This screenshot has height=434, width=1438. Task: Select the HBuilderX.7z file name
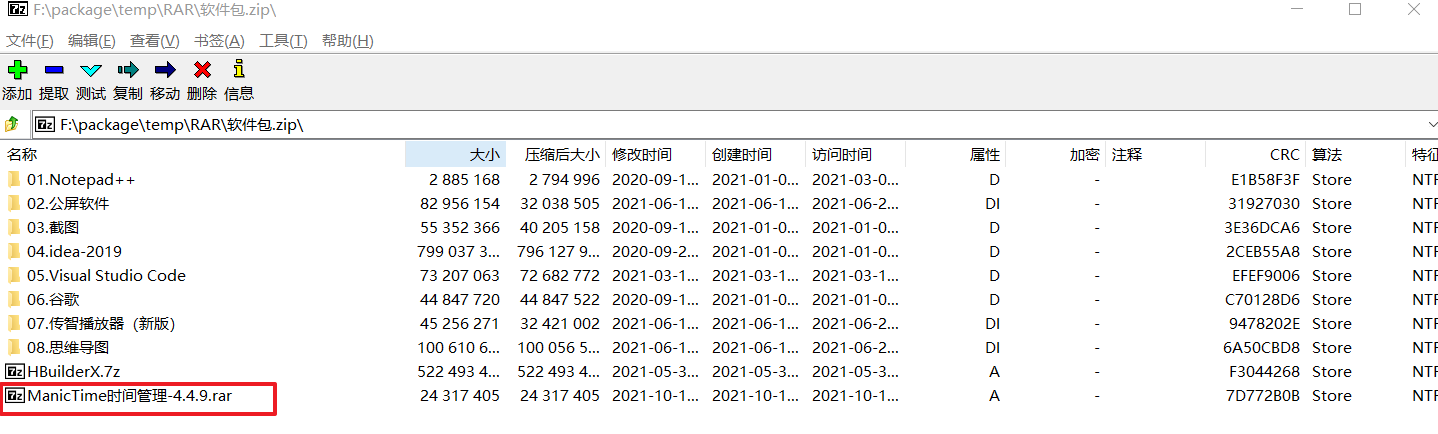click(x=75, y=372)
